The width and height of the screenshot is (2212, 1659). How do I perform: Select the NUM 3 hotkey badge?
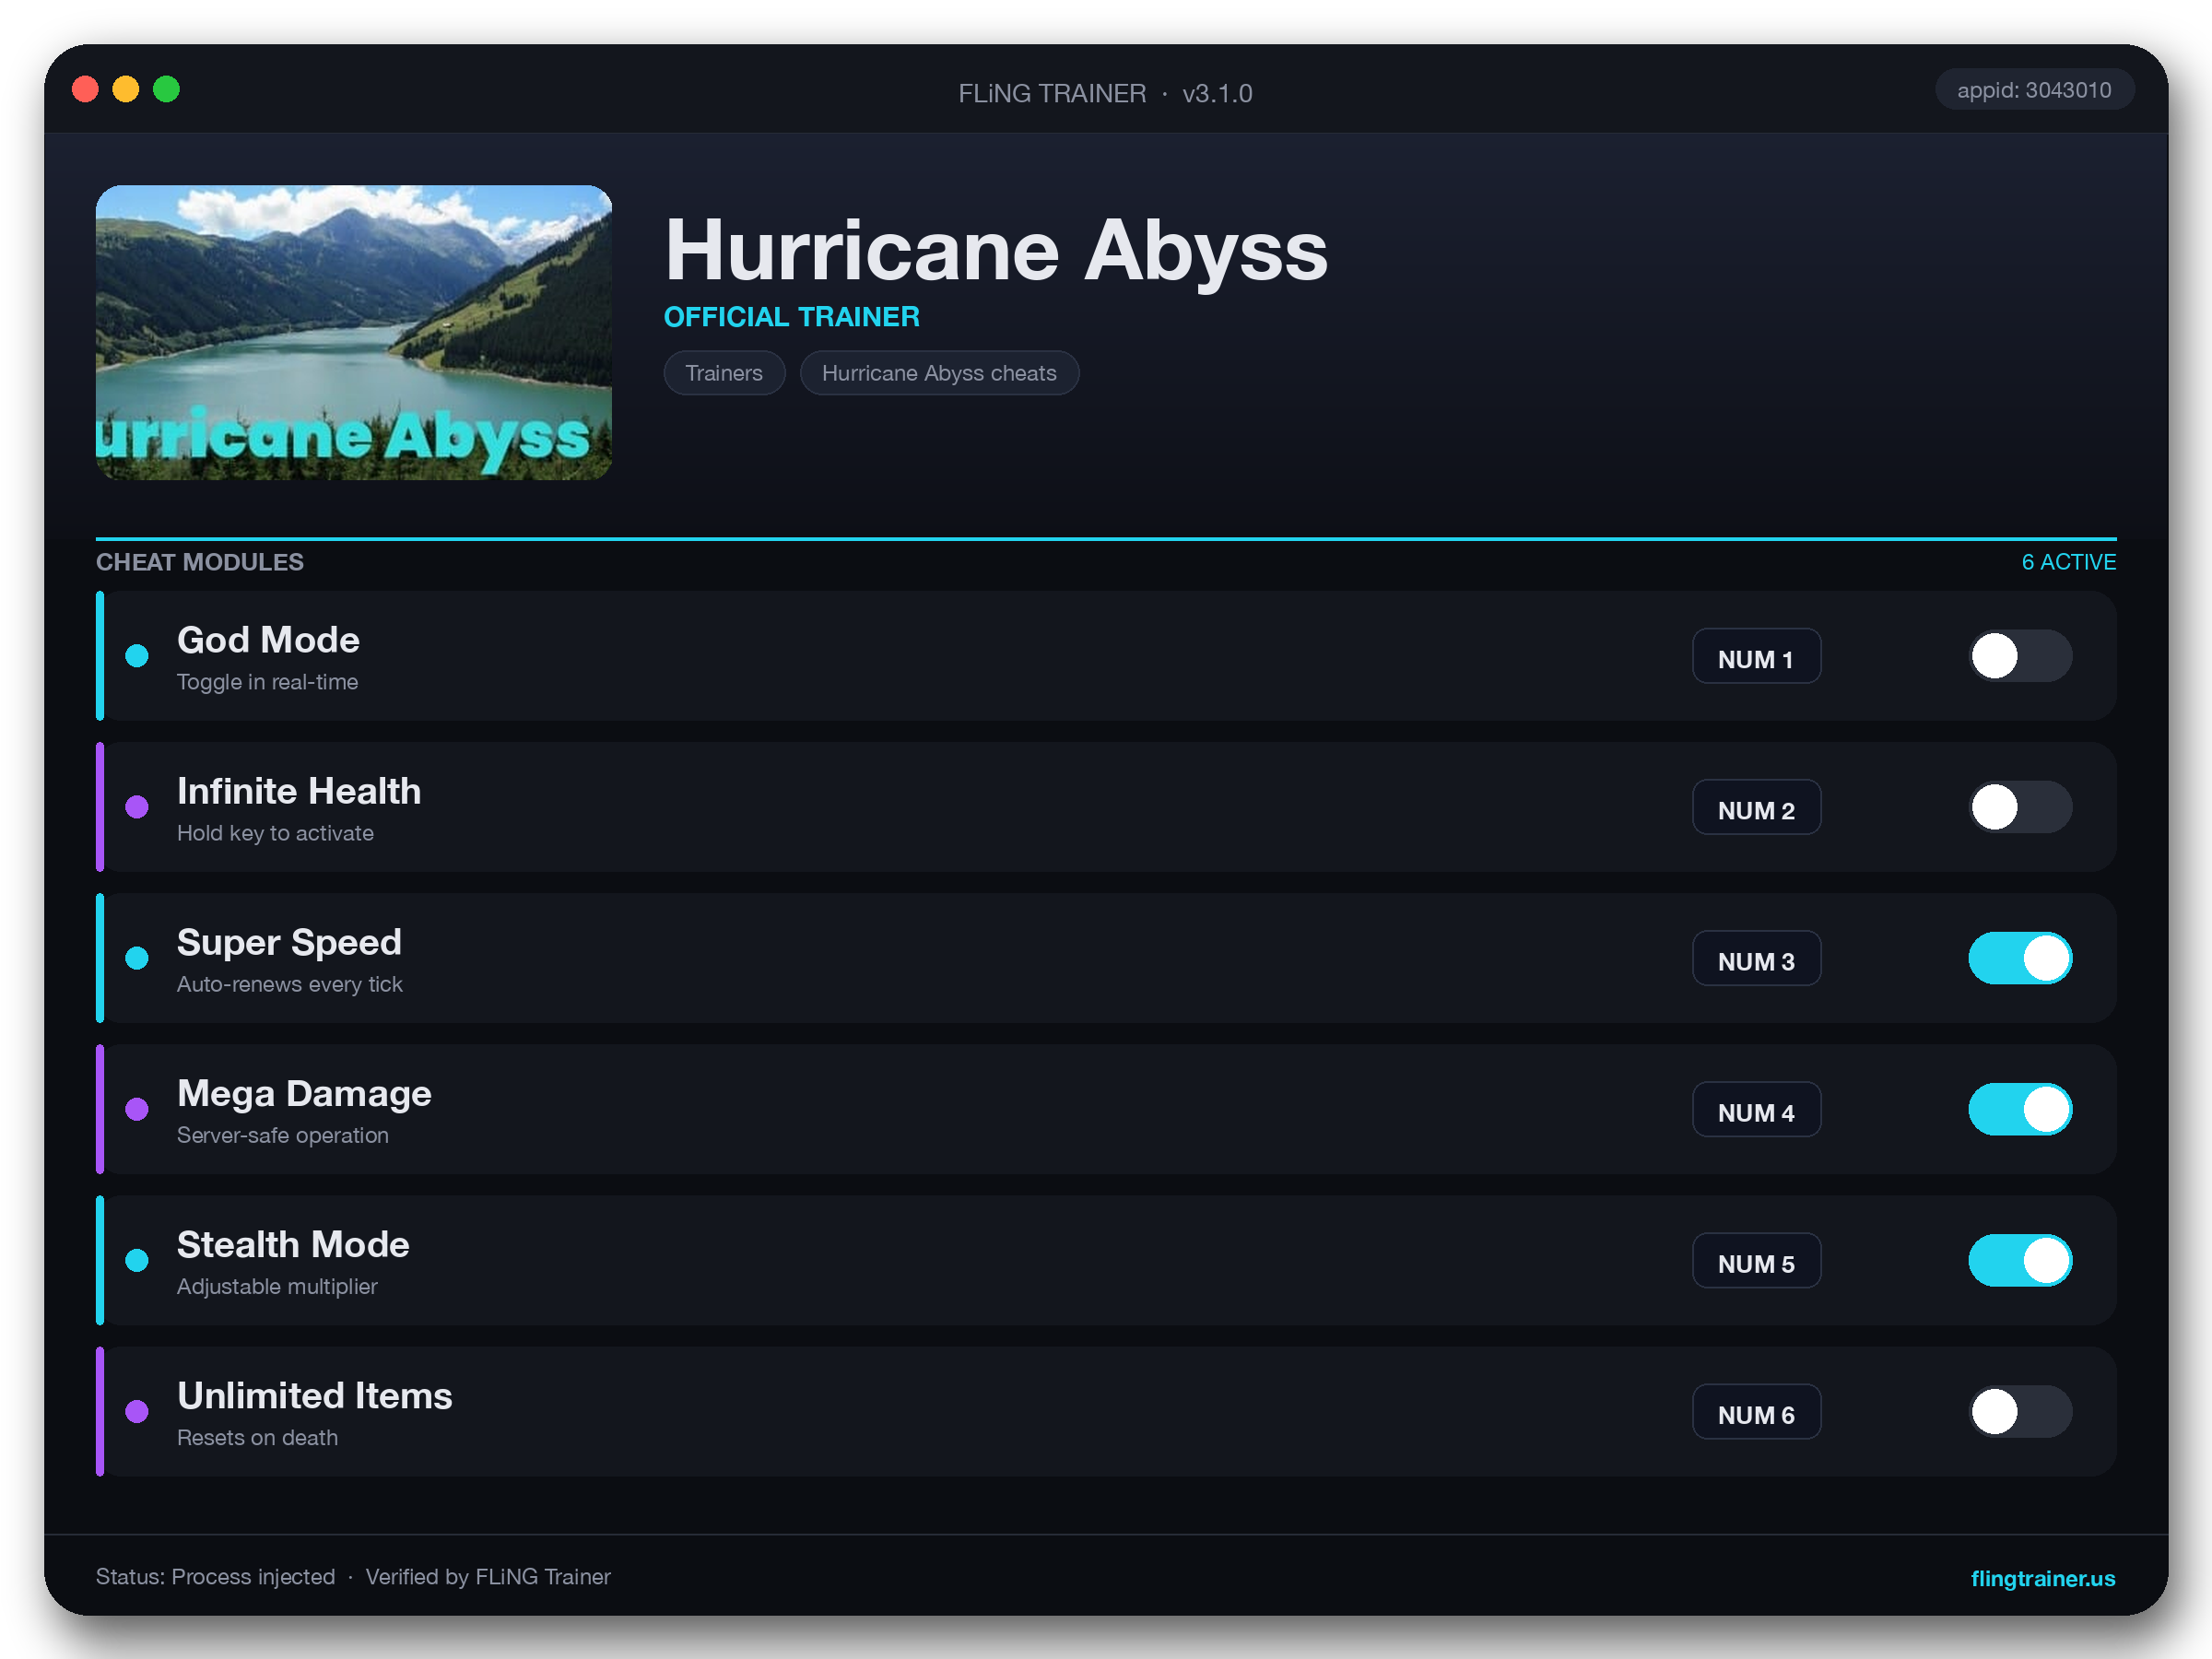[1756, 958]
